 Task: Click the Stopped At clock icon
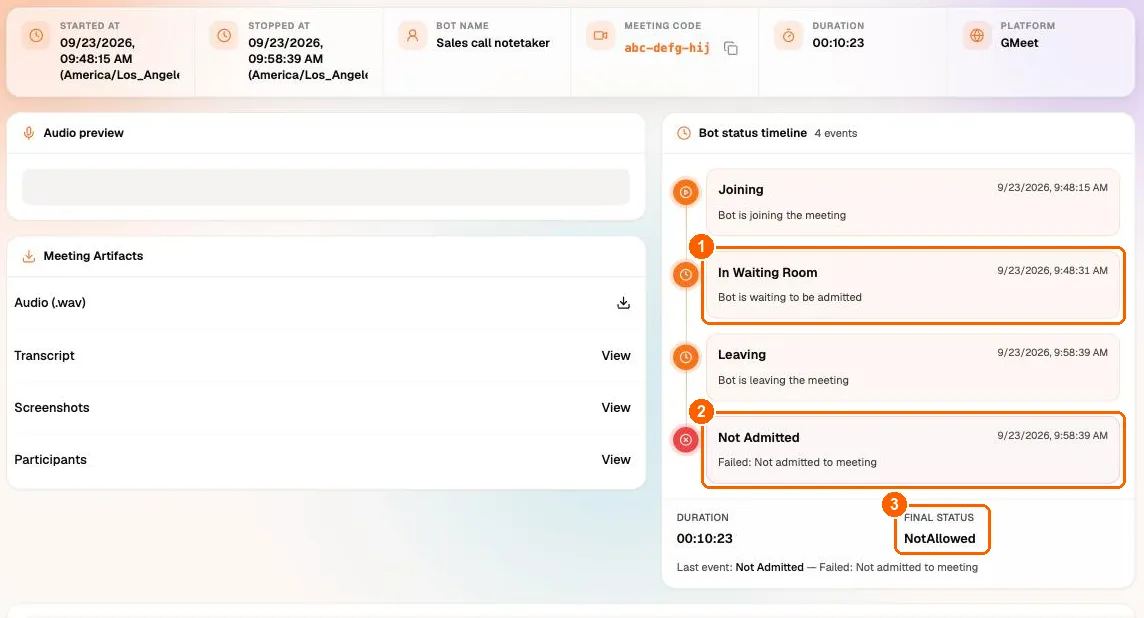tap(224, 36)
